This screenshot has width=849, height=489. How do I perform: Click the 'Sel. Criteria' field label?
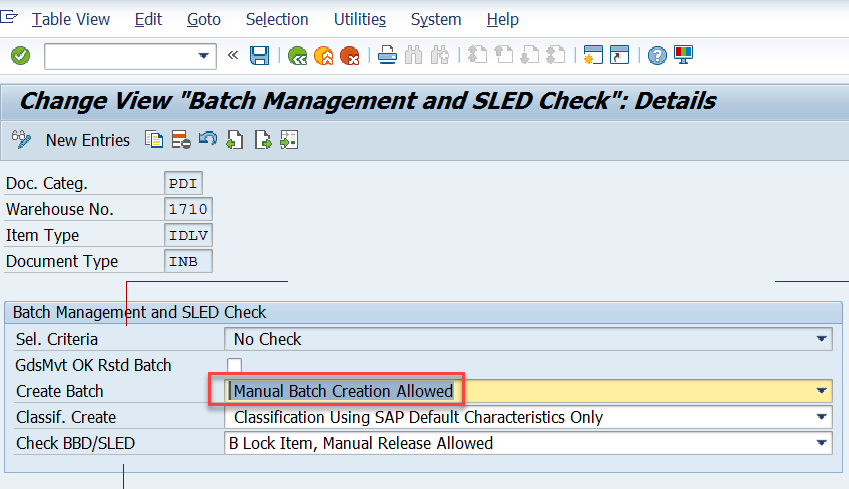point(57,339)
